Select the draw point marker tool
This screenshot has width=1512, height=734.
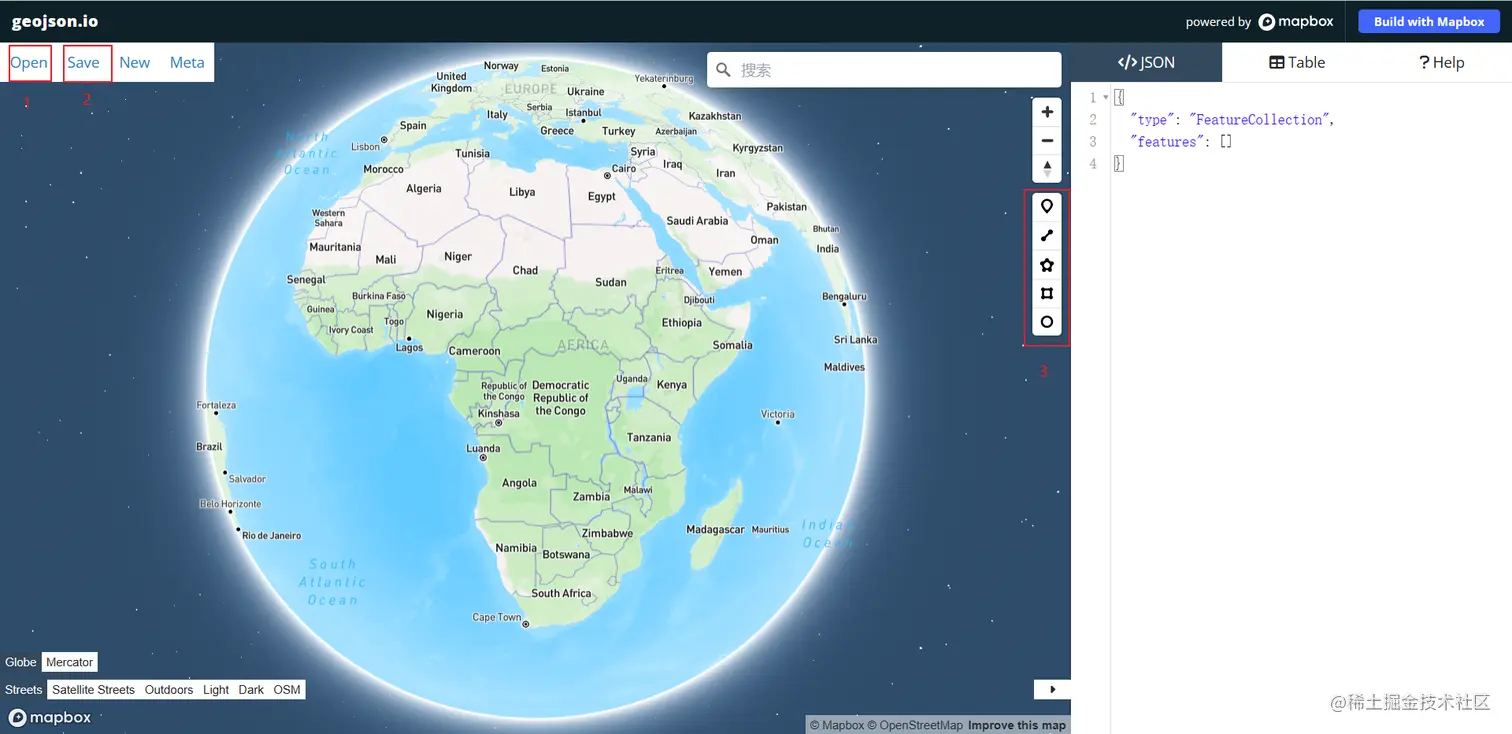click(1047, 206)
